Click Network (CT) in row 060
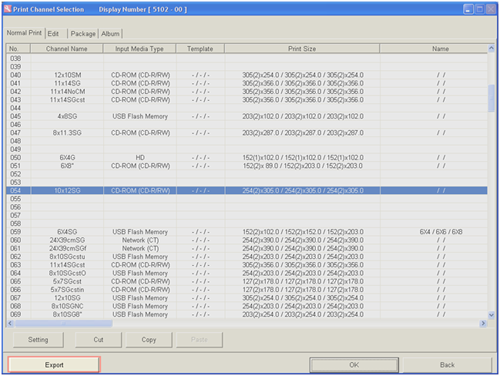500x376 pixels. click(140, 240)
